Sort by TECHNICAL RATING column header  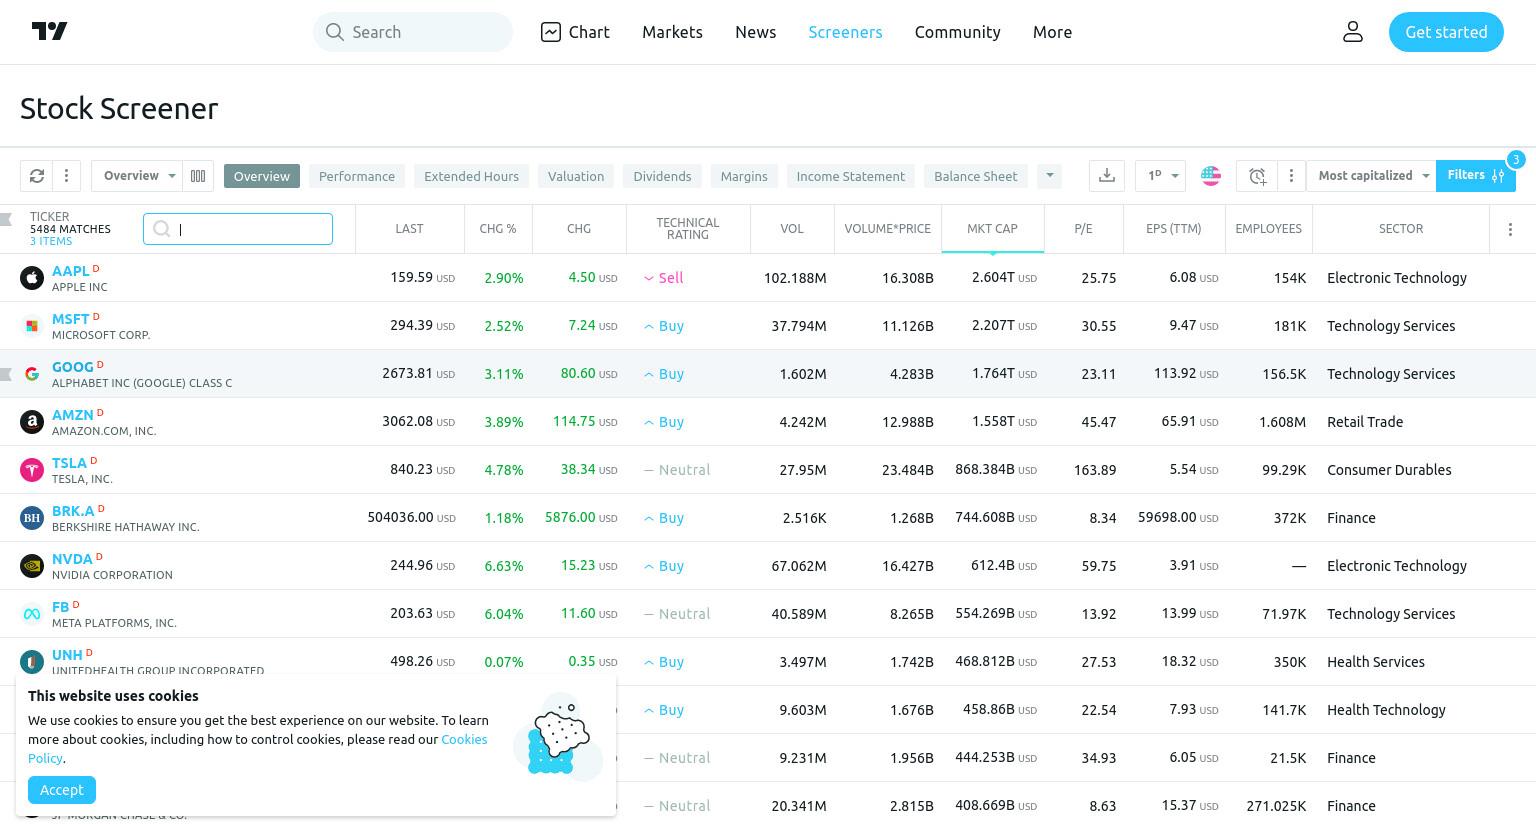click(688, 229)
